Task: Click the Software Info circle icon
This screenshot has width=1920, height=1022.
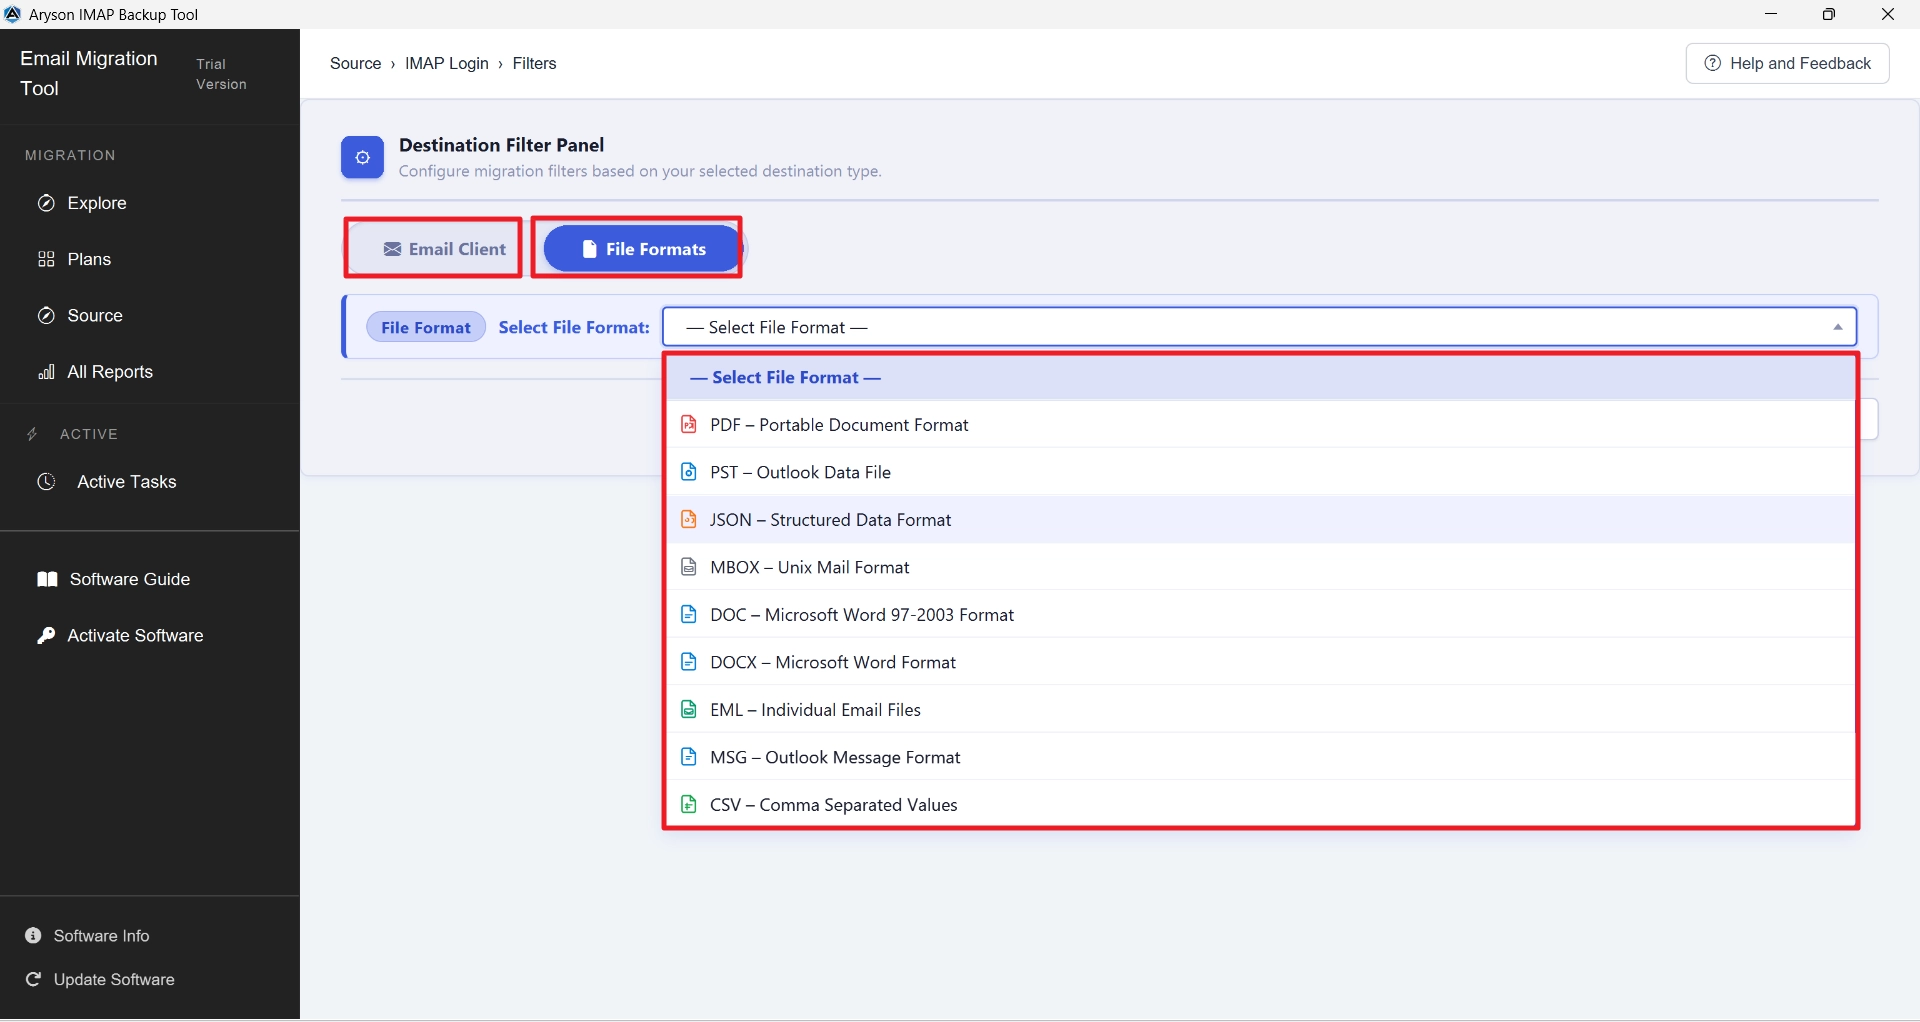Action: (33, 935)
